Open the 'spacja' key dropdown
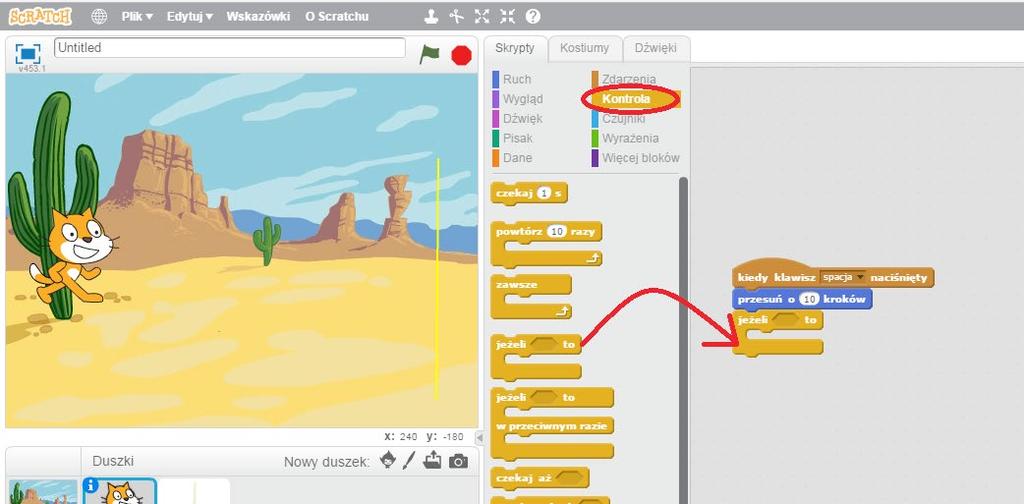The height and width of the screenshot is (504, 1024). coord(842,277)
